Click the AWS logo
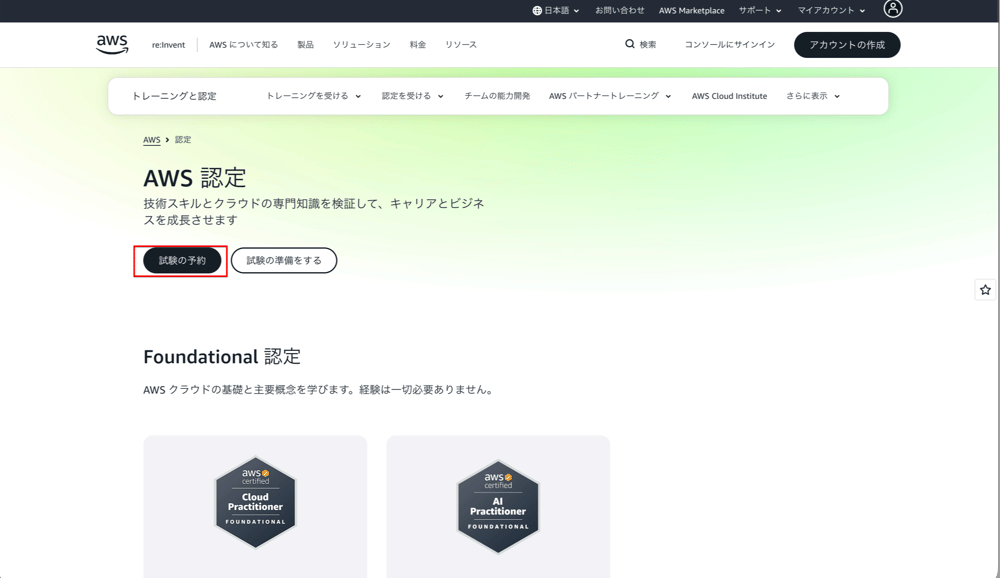Viewport: 1000px width, 578px height. pyautogui.click(x=112, y=44)
